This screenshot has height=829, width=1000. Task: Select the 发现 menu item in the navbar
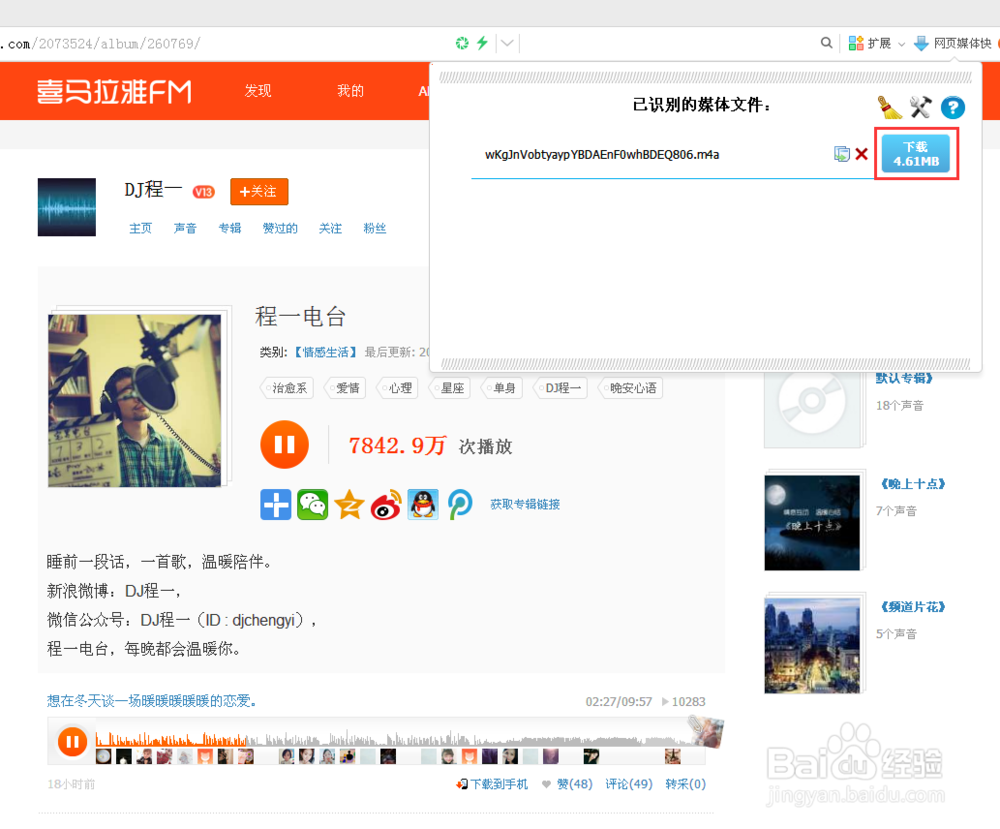pos(258,91)
